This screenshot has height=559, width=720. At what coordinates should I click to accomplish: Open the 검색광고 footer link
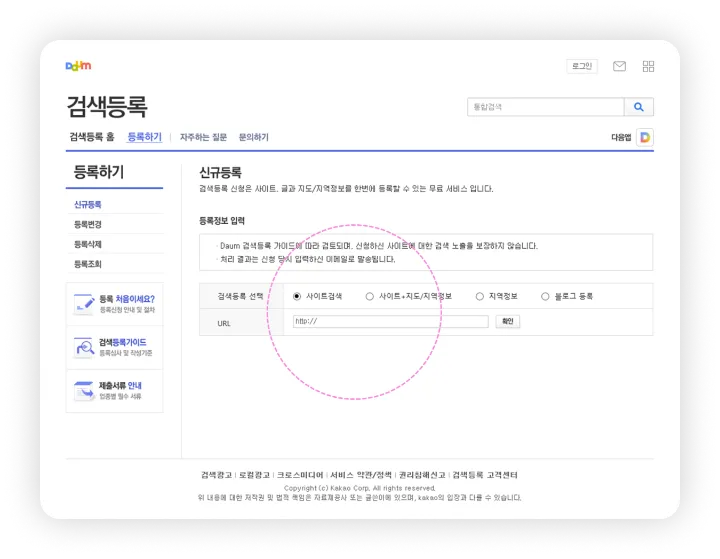[216, 475]
